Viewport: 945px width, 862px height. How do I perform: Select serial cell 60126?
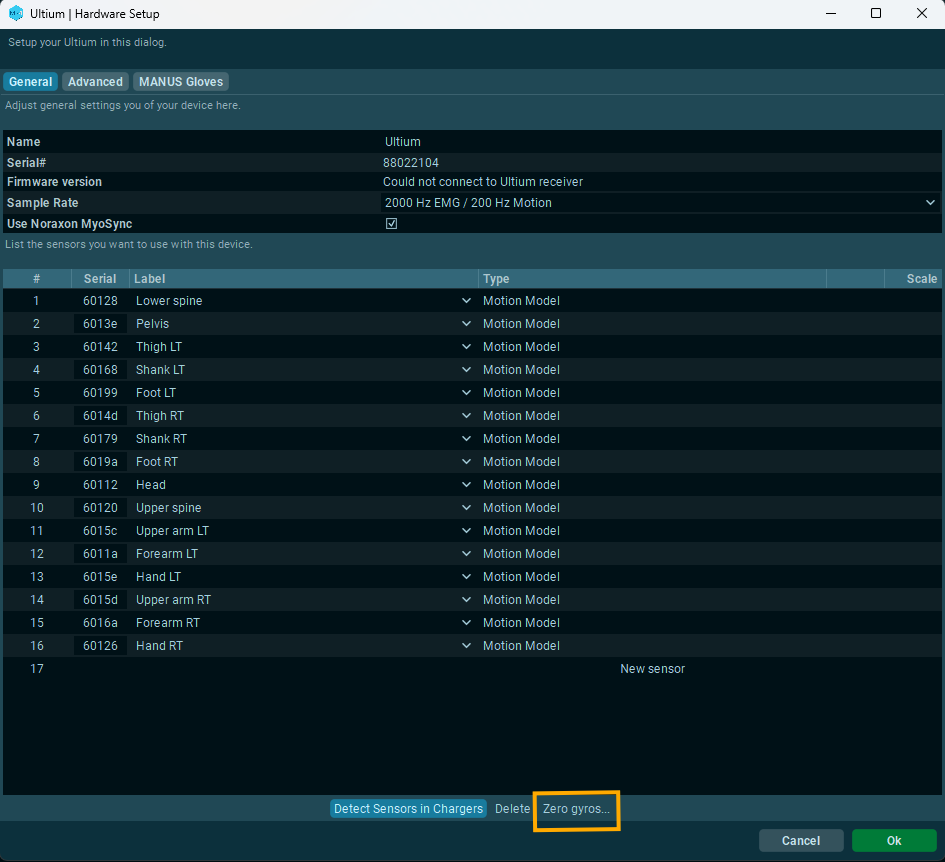(100, 646)
